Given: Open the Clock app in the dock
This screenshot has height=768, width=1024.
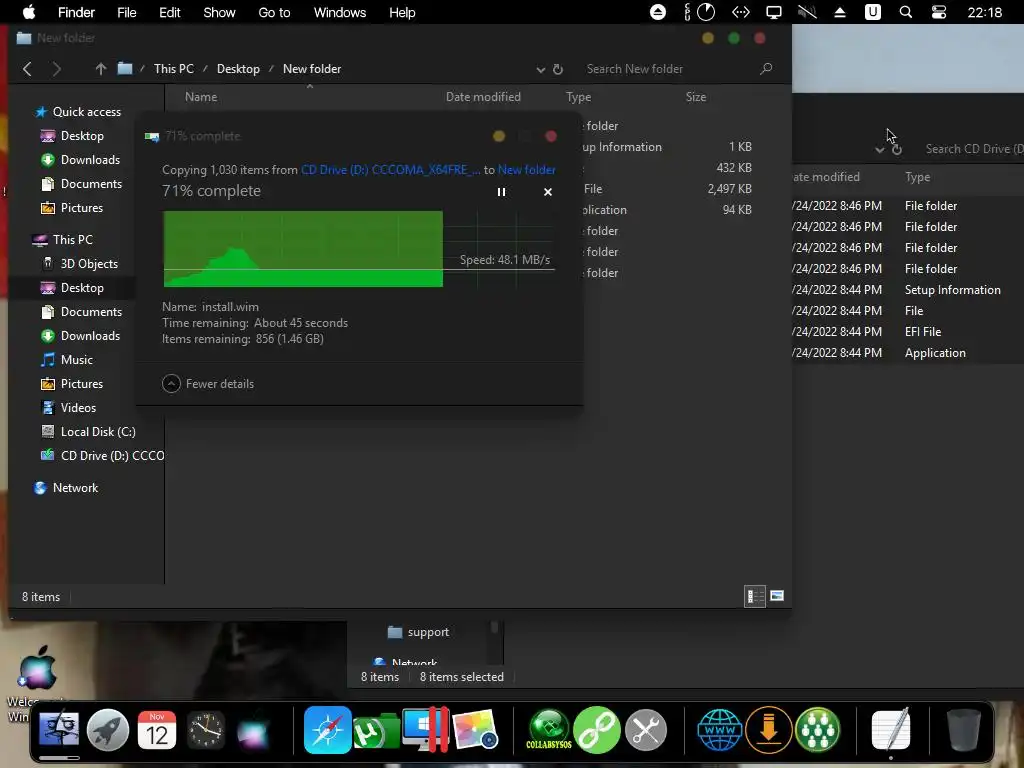Looking at the screenshot, I should tap(206, 729).
